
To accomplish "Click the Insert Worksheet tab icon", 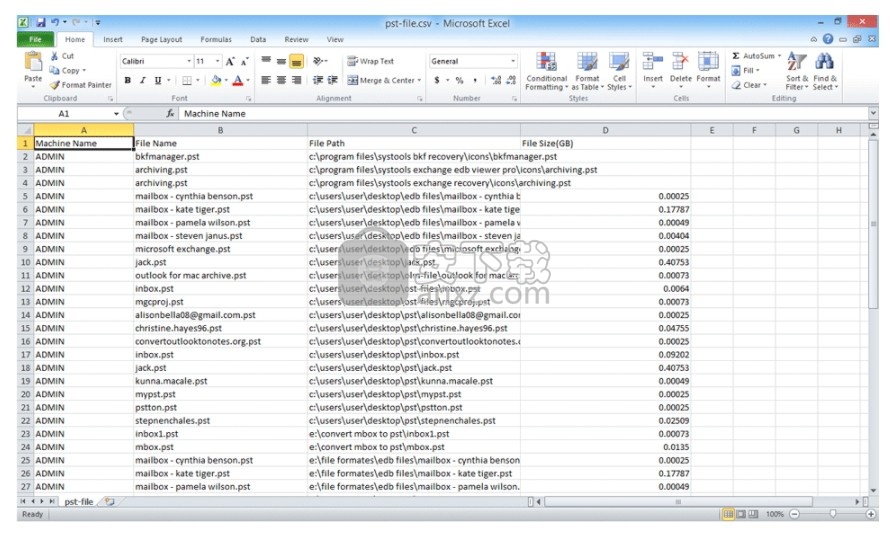I will 109,501.
